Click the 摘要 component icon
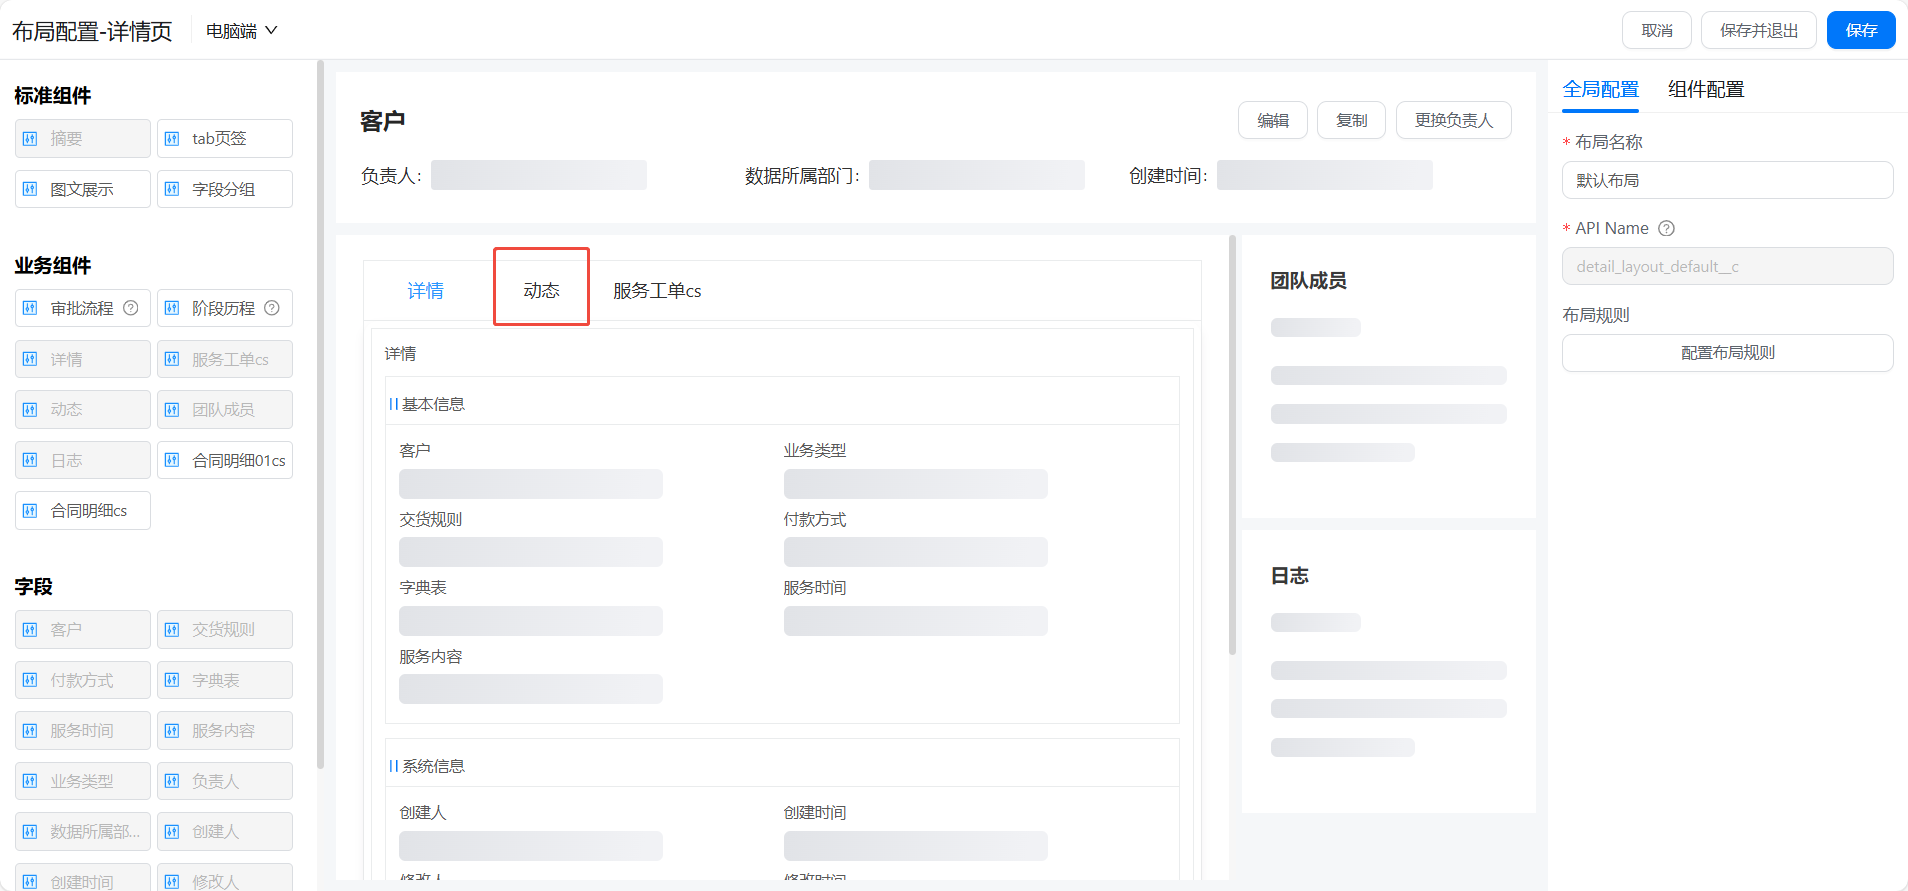The image size is (1908, 891). tap(30, 139)
